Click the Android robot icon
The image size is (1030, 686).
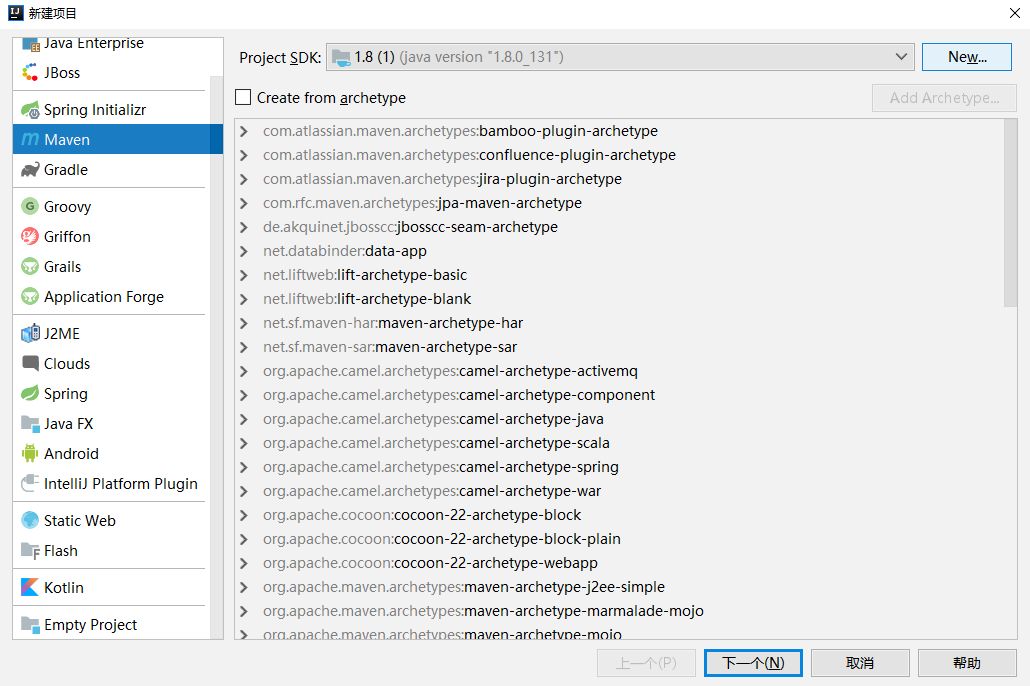tap(30, 453)
